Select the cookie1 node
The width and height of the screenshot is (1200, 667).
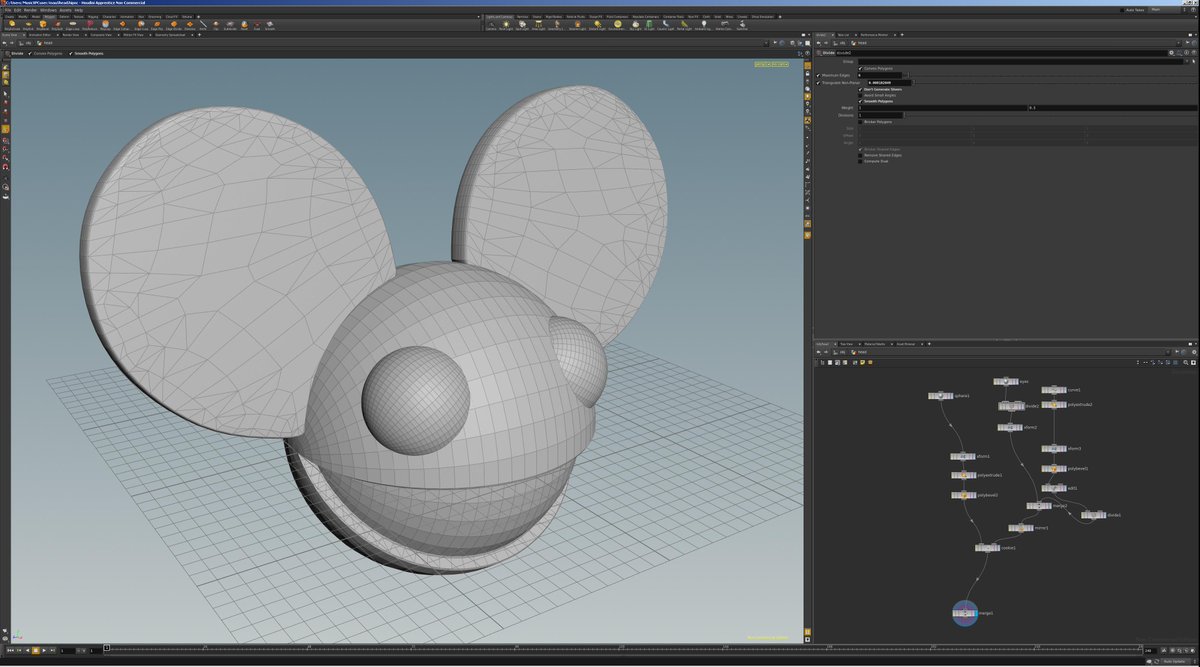point(987,548)
